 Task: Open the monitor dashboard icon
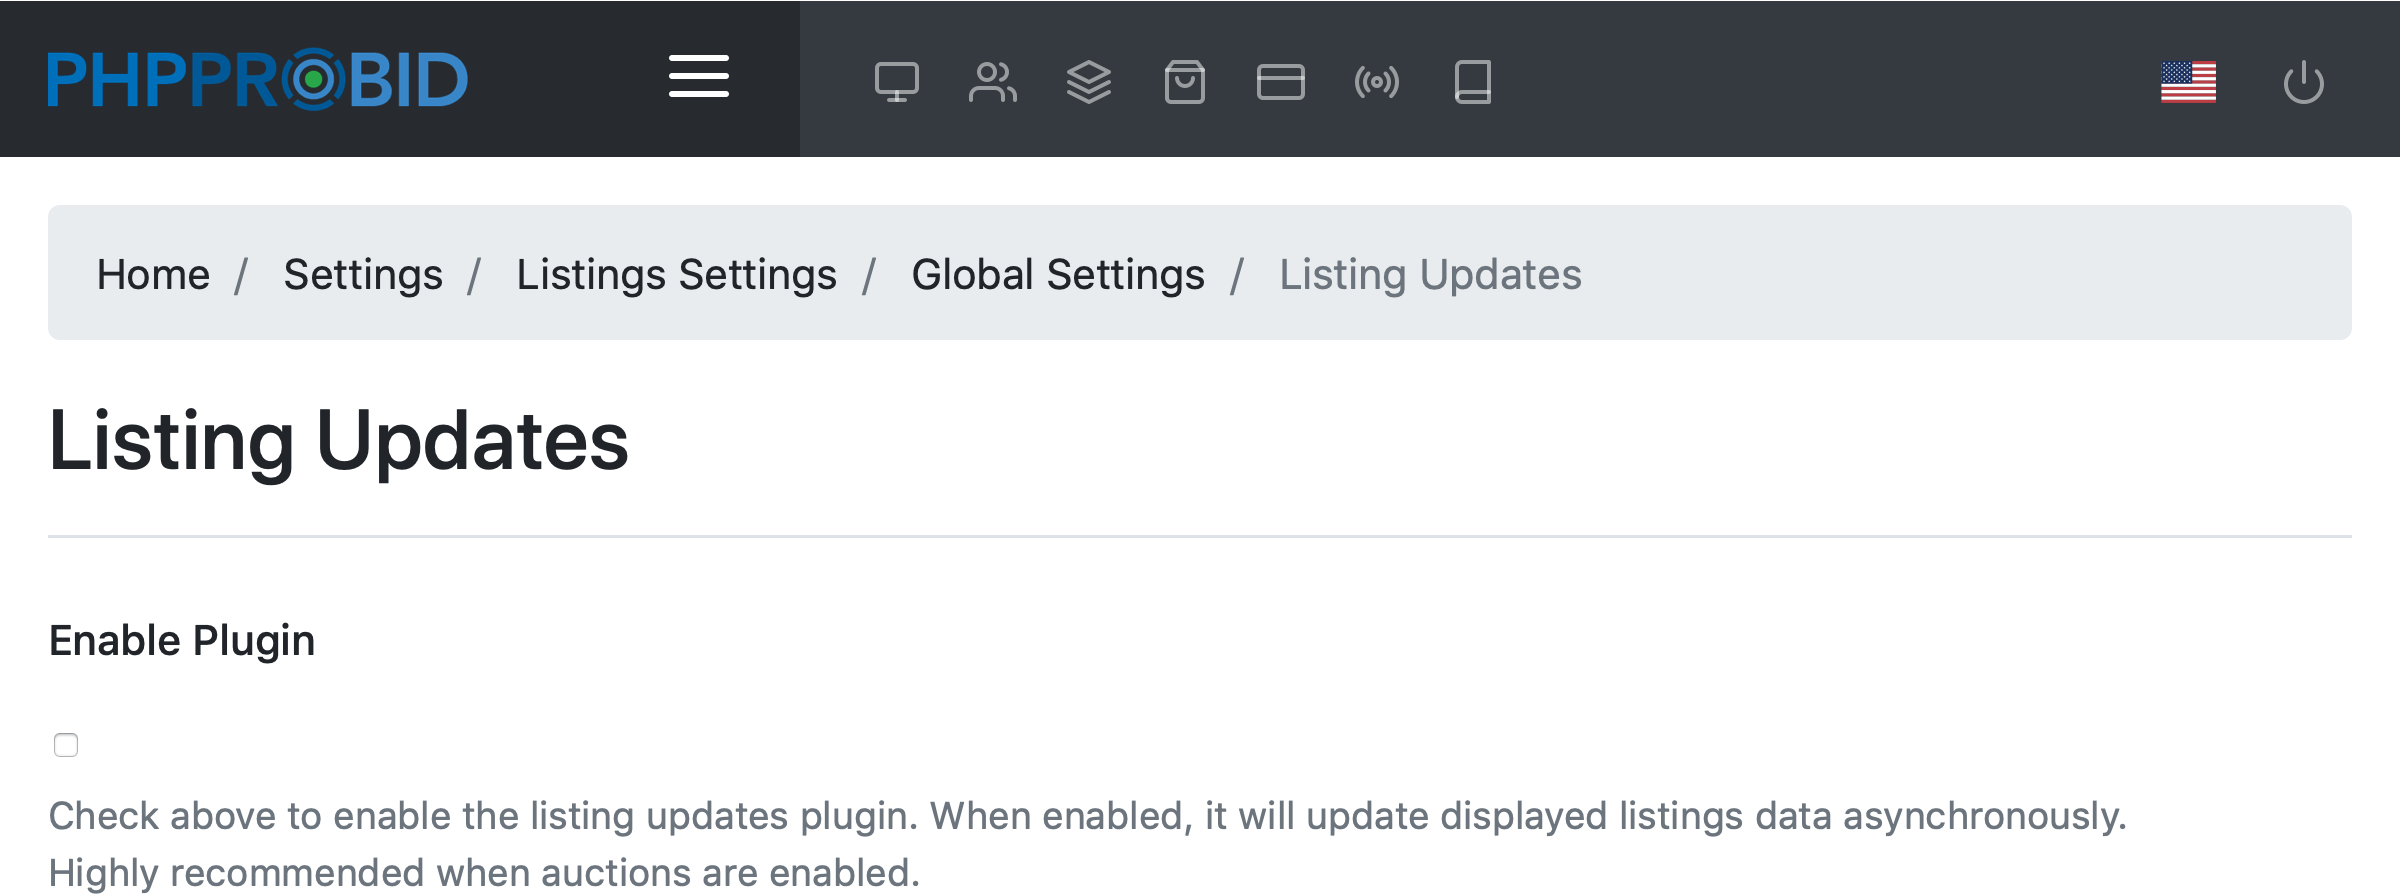tap(896, 82)
